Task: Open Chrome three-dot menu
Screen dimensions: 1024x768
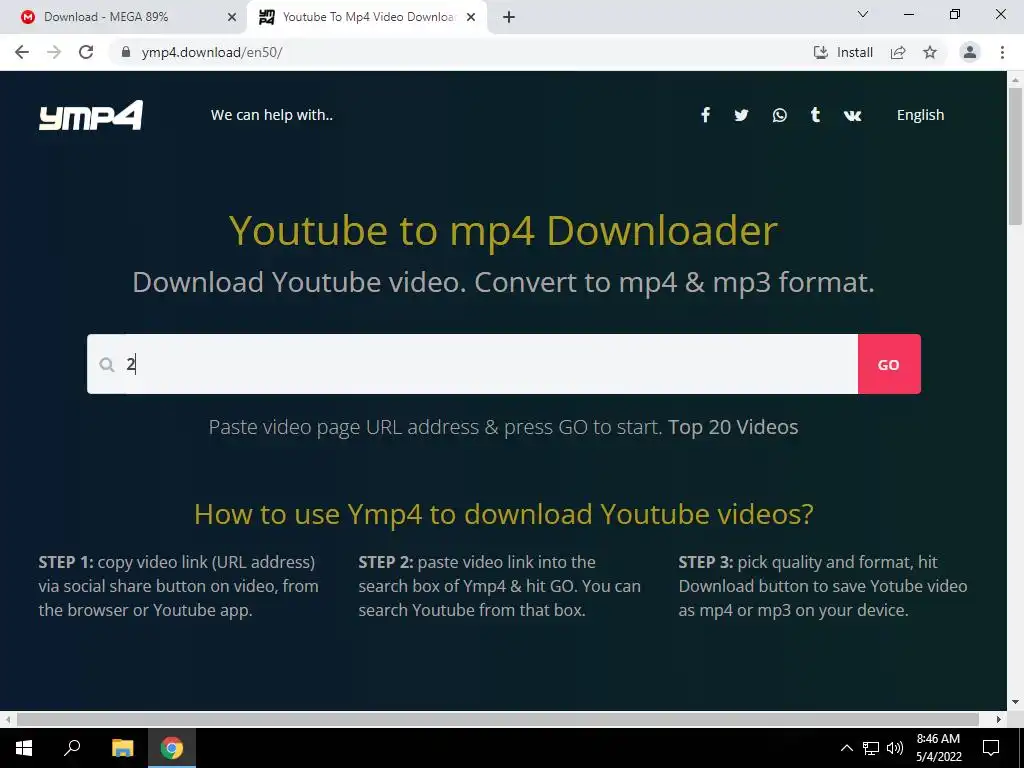Action: (1002, 52)
